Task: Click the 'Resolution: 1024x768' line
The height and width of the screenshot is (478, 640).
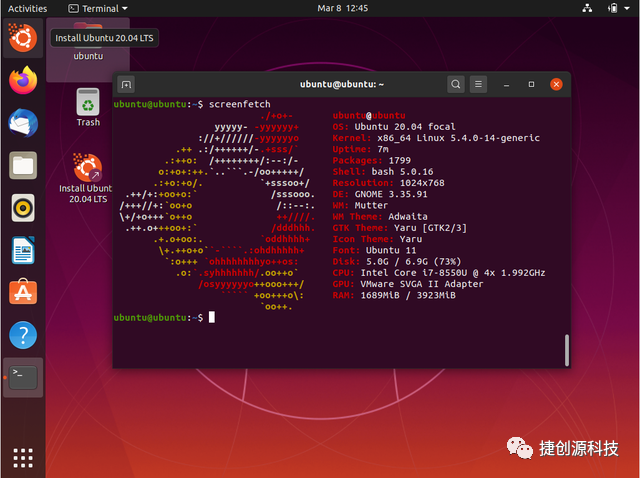Action: click(388, 183)
